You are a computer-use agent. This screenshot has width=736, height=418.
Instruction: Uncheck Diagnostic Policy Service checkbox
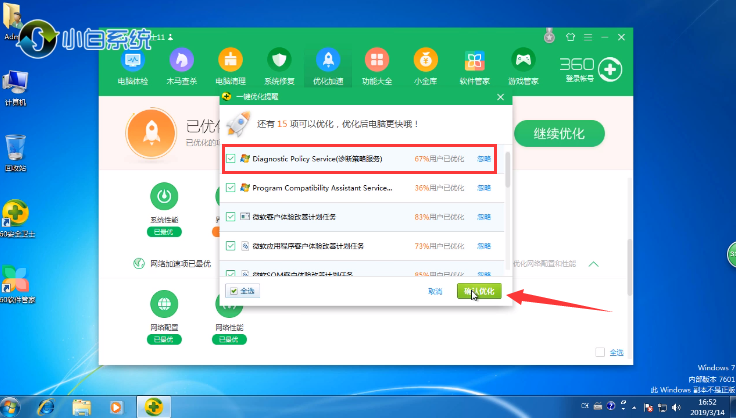[x=230, y=159]
